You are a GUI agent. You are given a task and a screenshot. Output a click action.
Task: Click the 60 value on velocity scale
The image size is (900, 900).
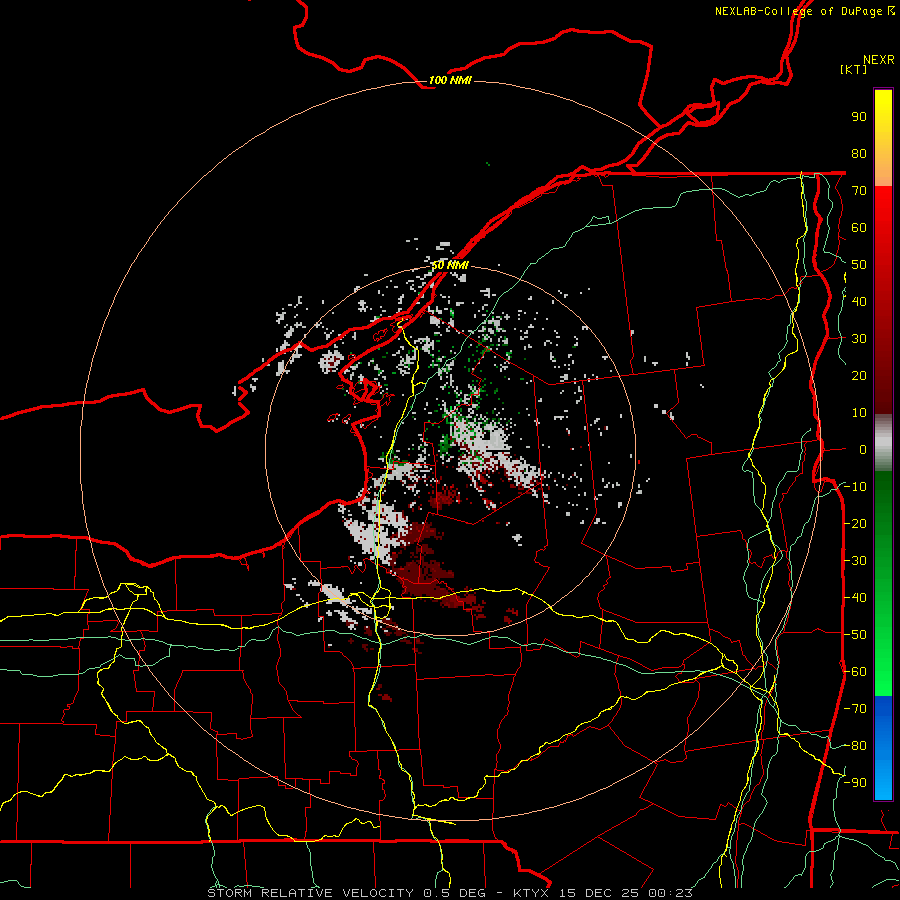859,228
